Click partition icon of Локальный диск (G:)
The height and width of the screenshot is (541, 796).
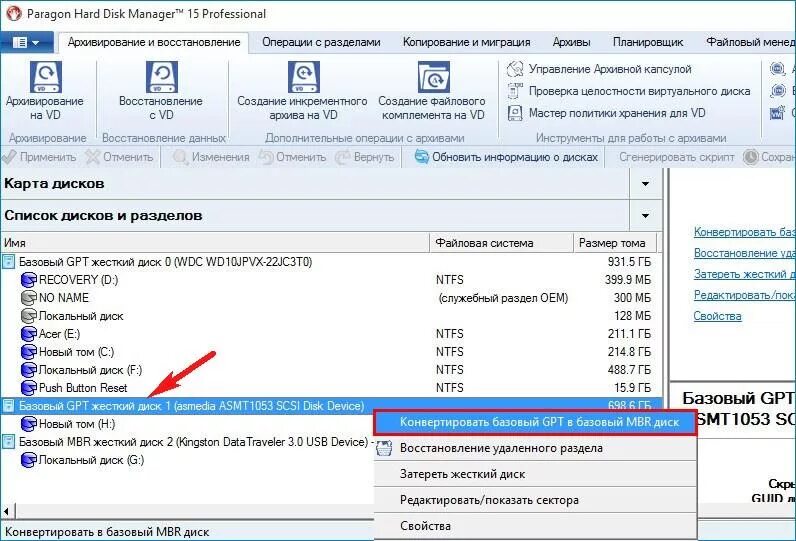click(28, 460)
